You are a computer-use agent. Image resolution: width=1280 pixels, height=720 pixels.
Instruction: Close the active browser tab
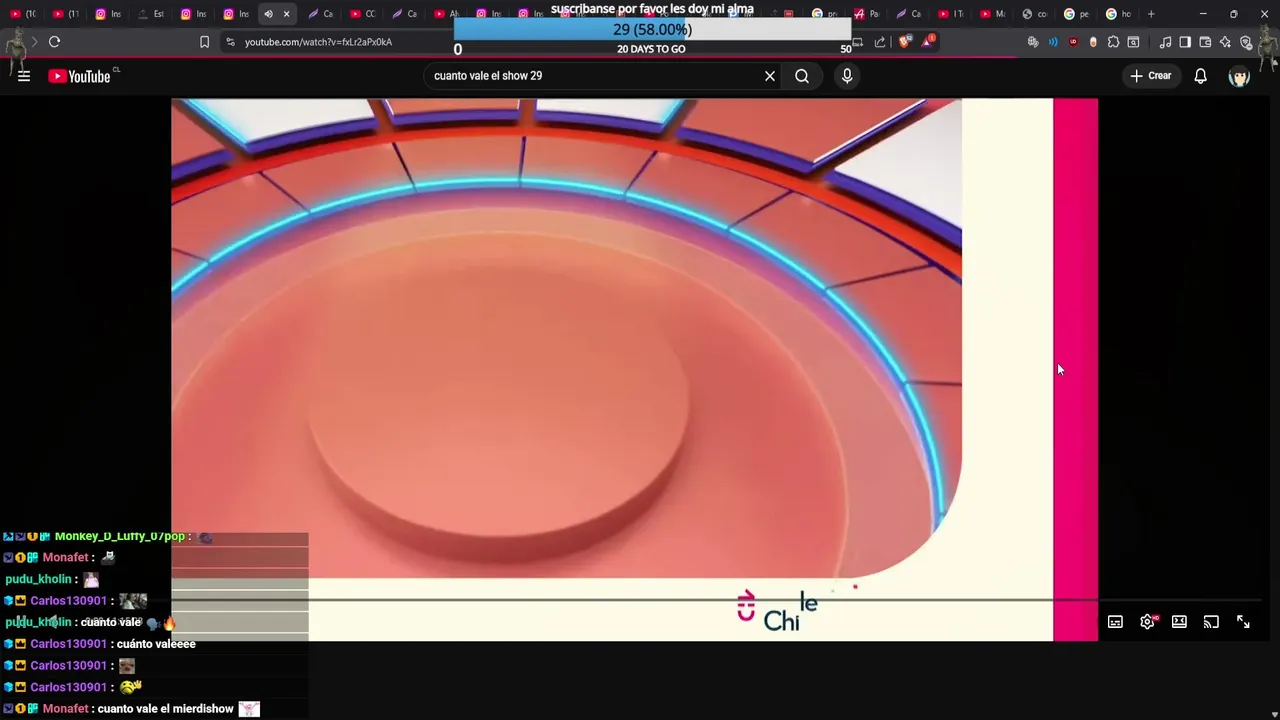286,14
